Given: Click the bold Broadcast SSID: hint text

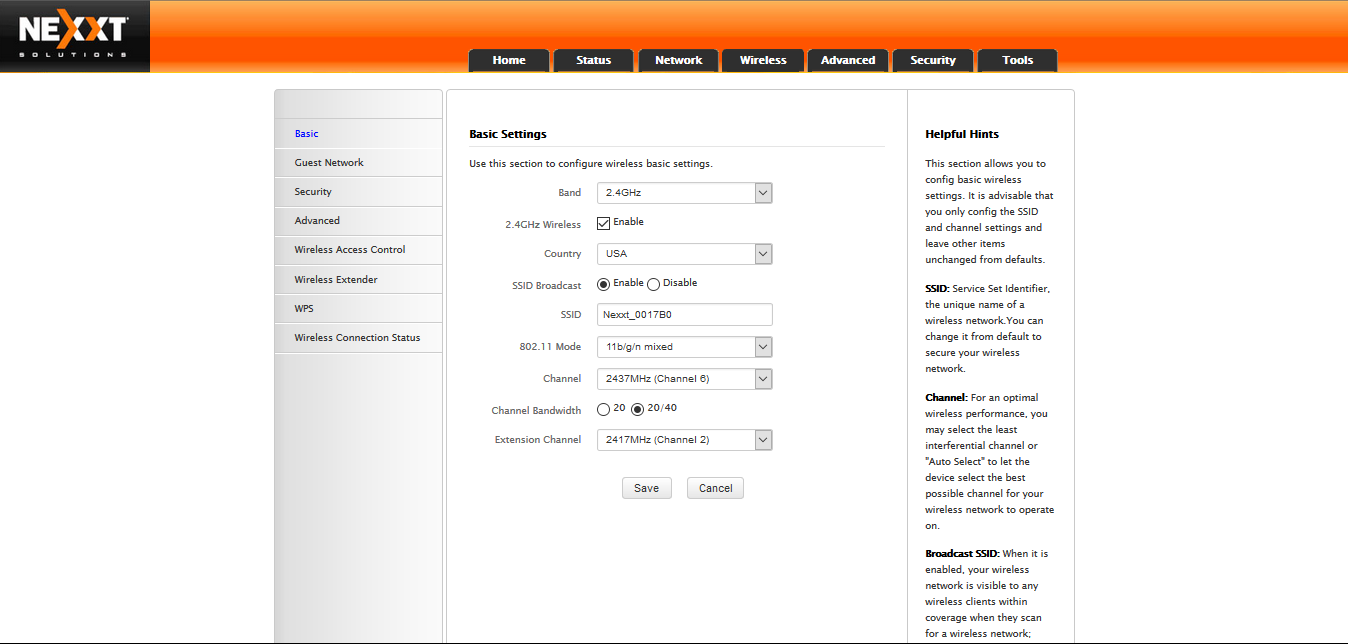Looking at the screenshot, I should tap(963, 554).
